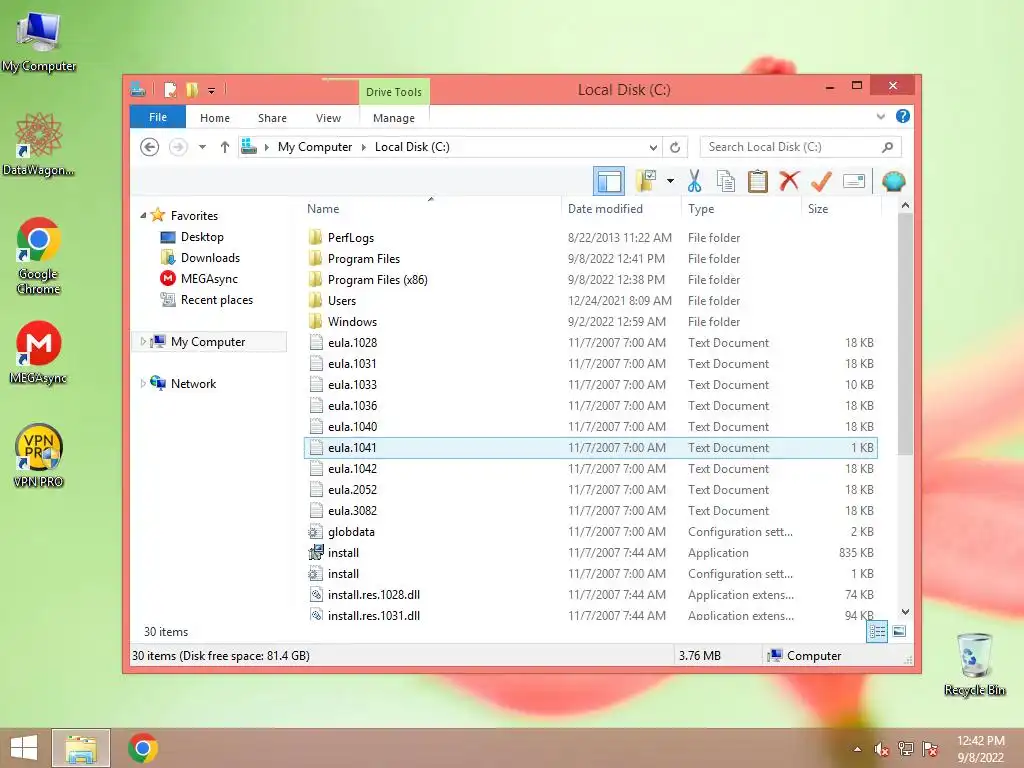Click the Drive Tools contextual tab
Screen dimensions: 1024x768
394,92
